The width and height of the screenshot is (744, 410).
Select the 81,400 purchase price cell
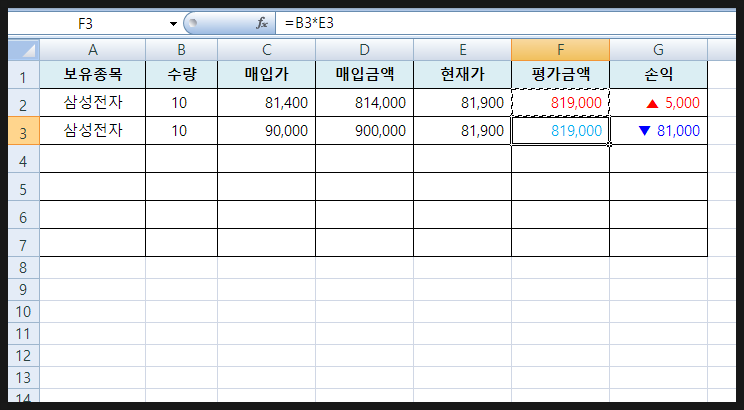267,103
